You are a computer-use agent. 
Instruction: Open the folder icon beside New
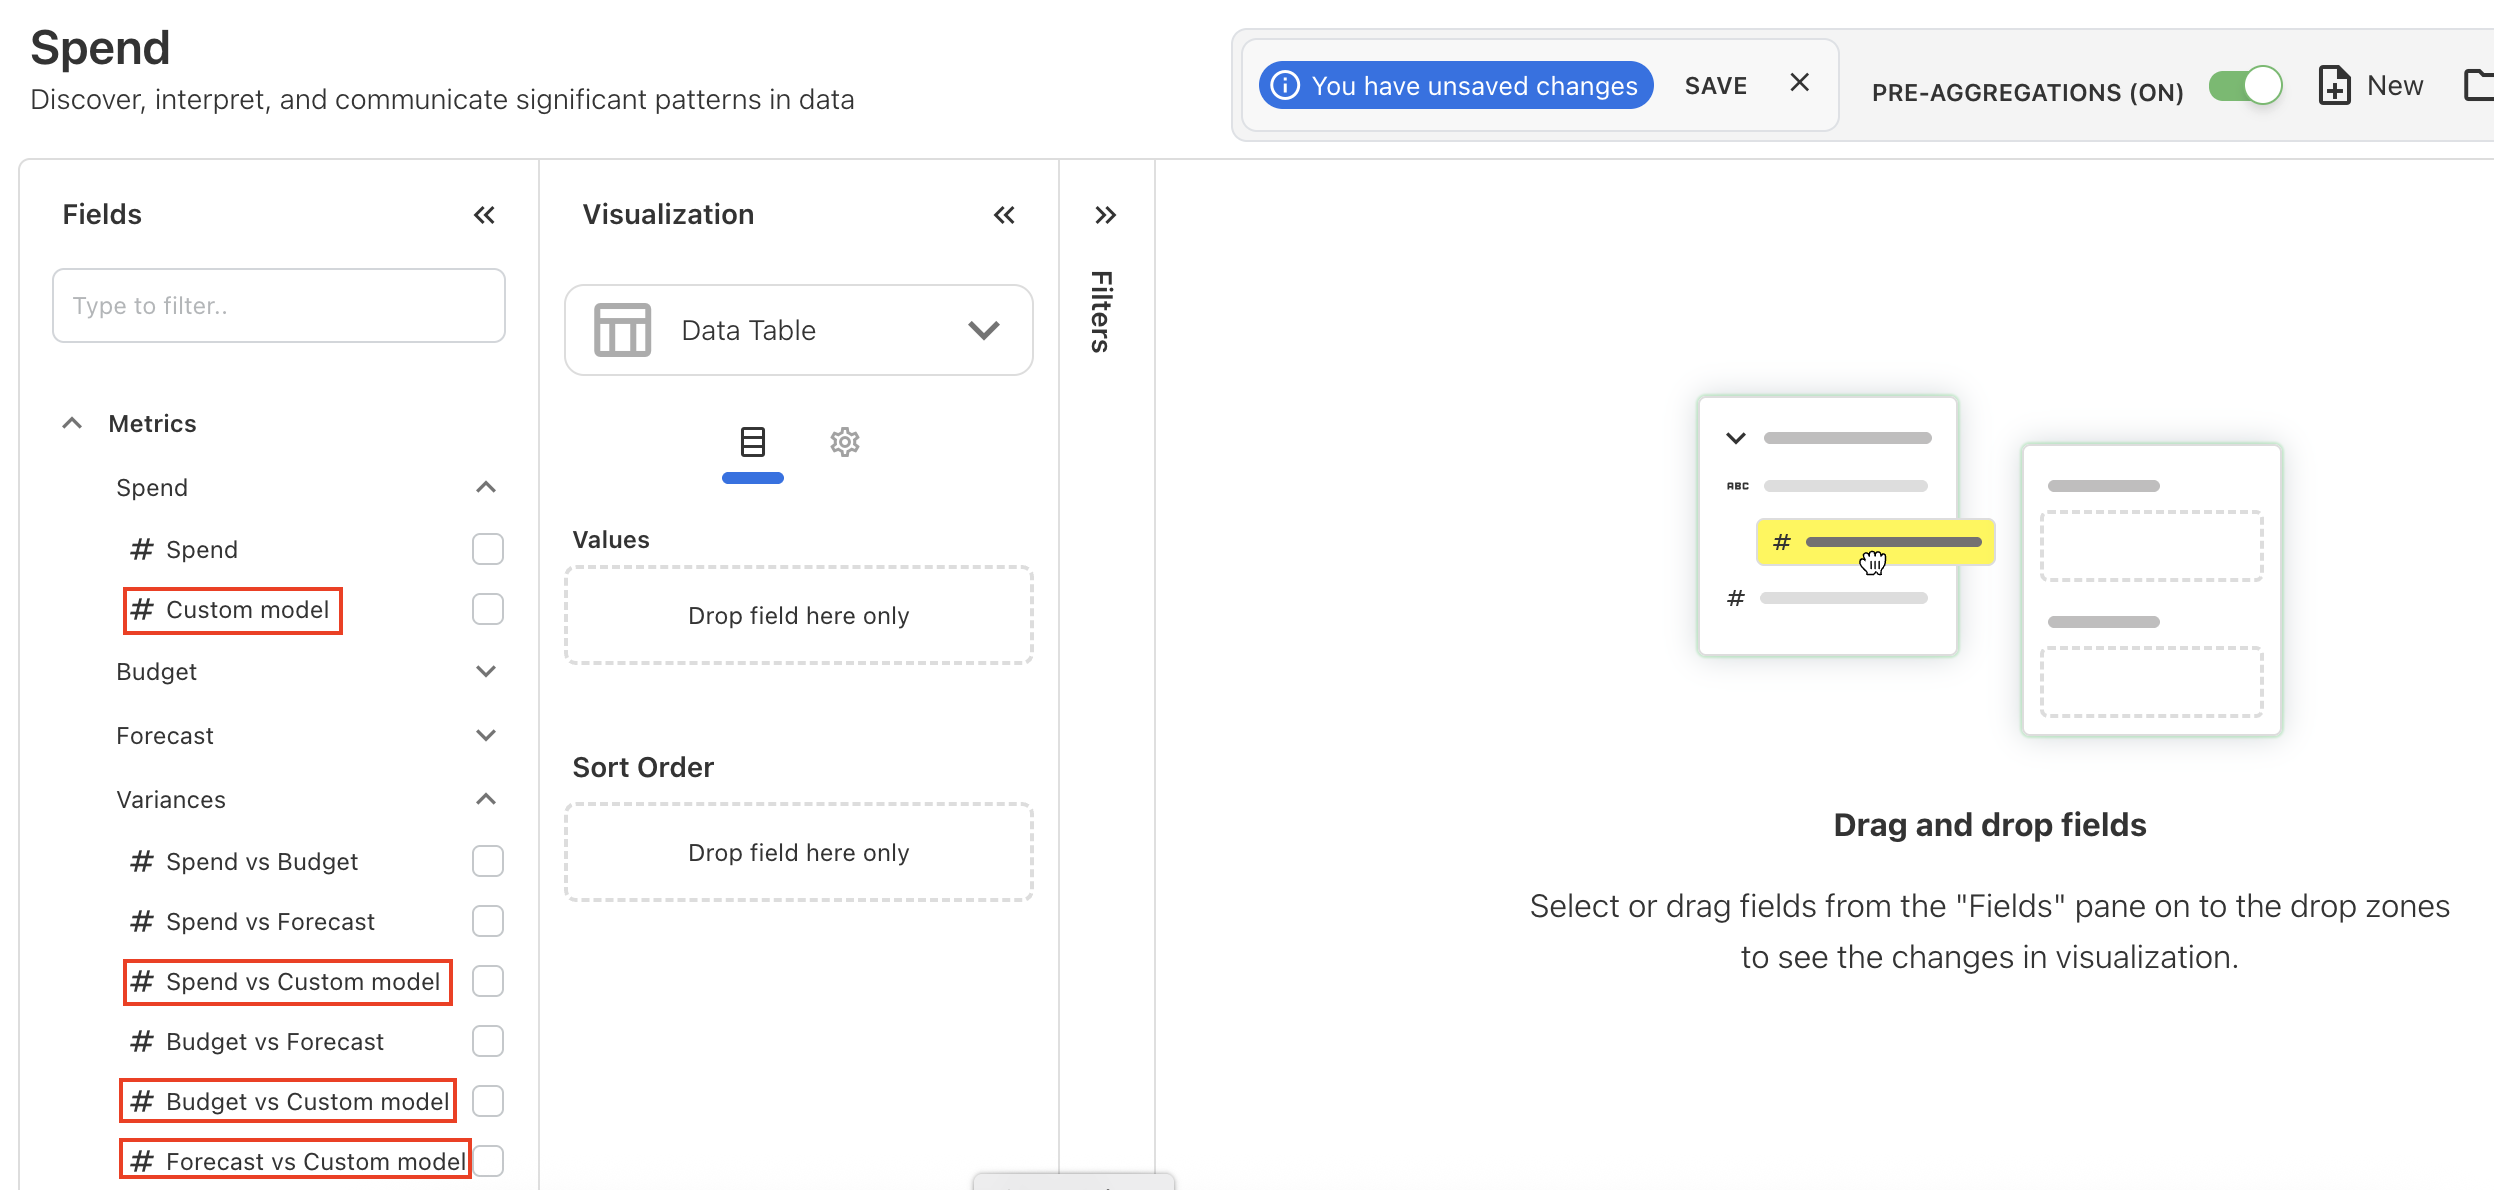click(2478, 86)
